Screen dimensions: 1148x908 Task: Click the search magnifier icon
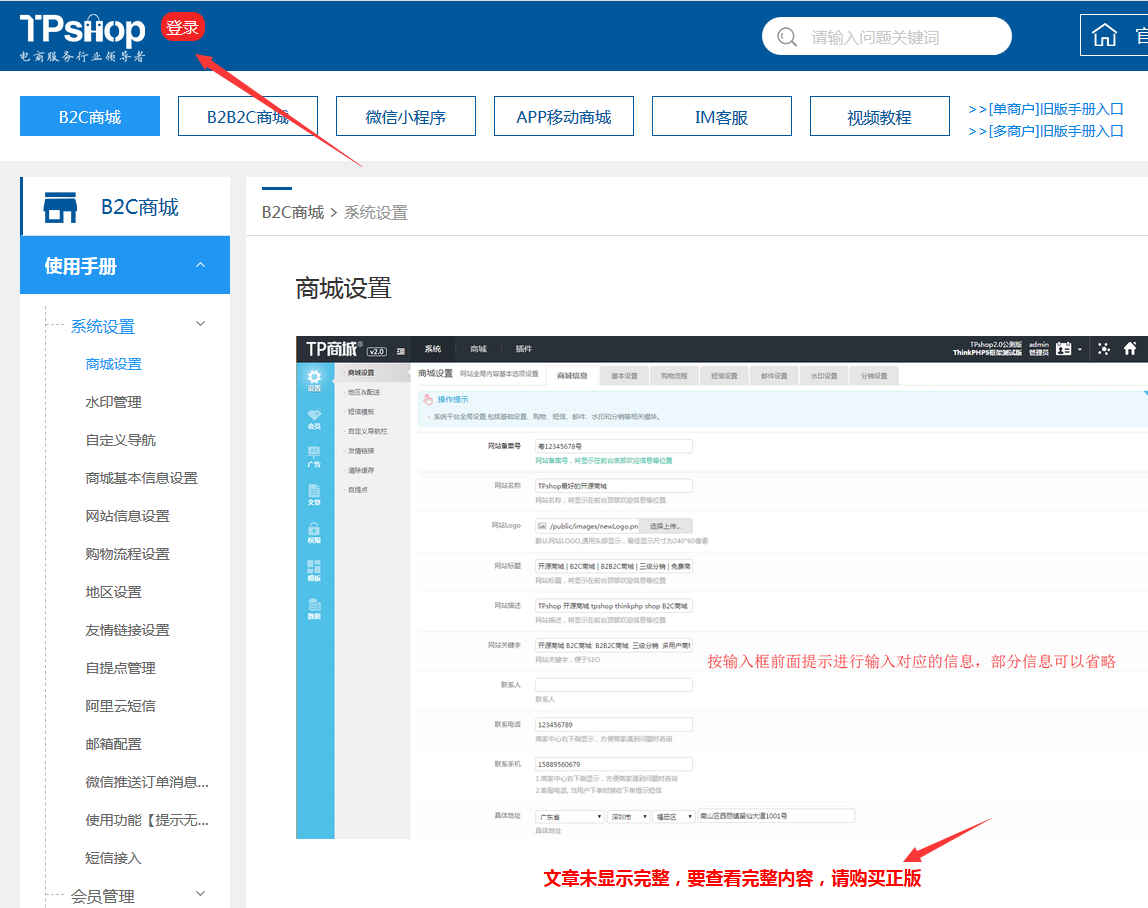(x=788, y=37)
